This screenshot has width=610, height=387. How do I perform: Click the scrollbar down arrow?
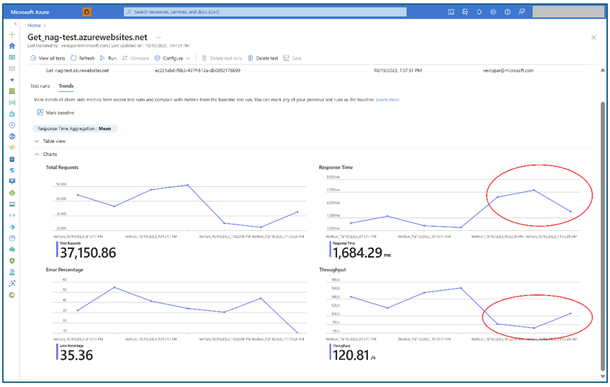coord(603,376)
